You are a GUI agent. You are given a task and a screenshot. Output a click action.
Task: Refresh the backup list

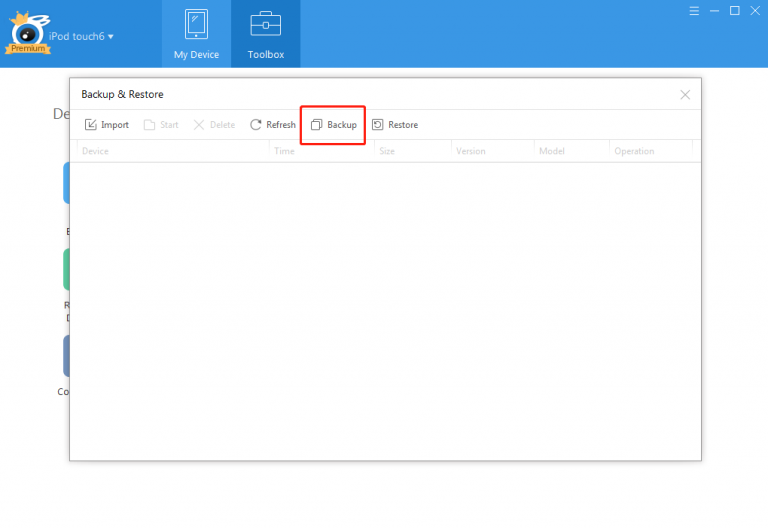click(273, 125)
